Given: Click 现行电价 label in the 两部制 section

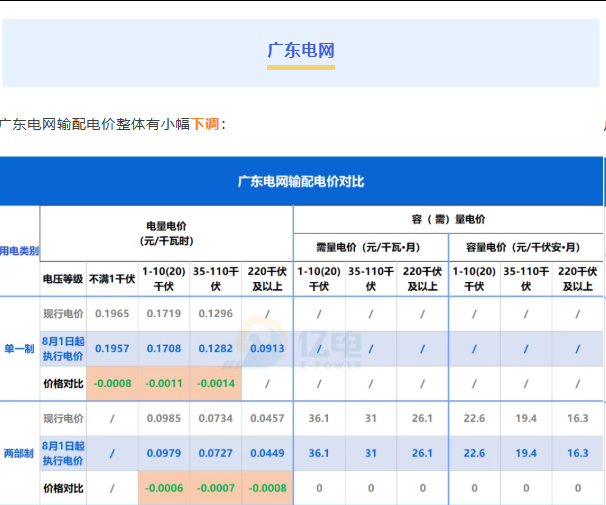Looking at the screenshot, I should coord(63,418).
